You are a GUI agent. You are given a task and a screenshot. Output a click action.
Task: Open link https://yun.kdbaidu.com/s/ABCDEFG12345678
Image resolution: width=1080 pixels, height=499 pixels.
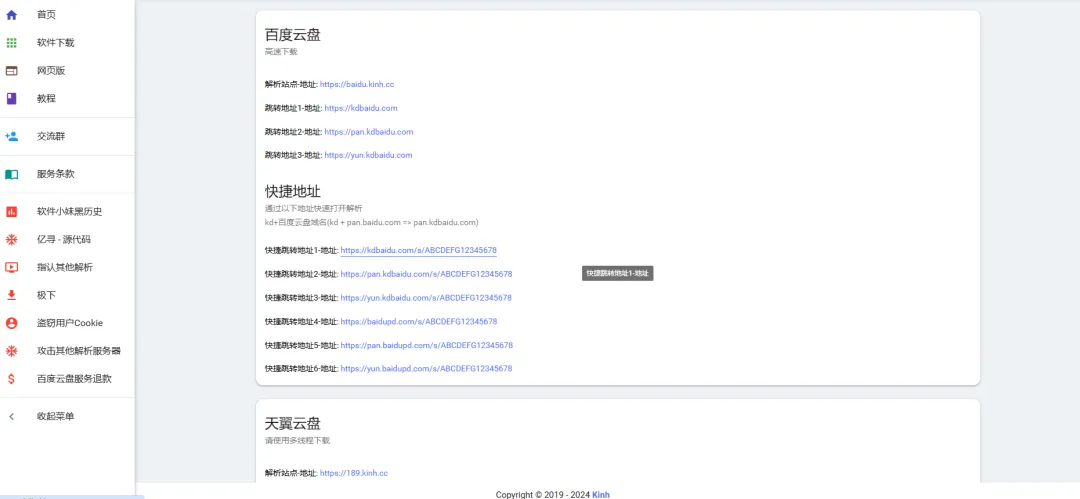(426, 298)
